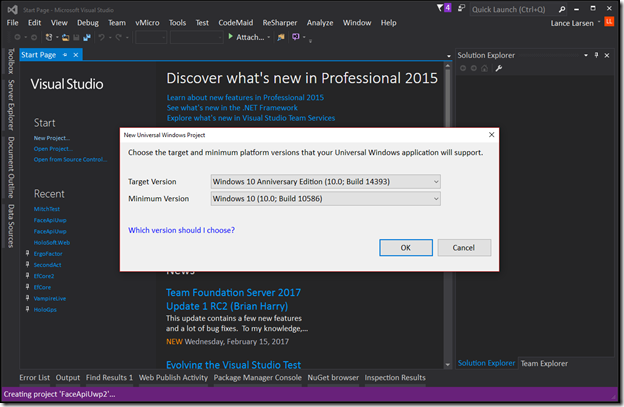The width and height of the screenshot is (624, 407).
Task: Open the MitchTest recent project
Action: [47, 209]
